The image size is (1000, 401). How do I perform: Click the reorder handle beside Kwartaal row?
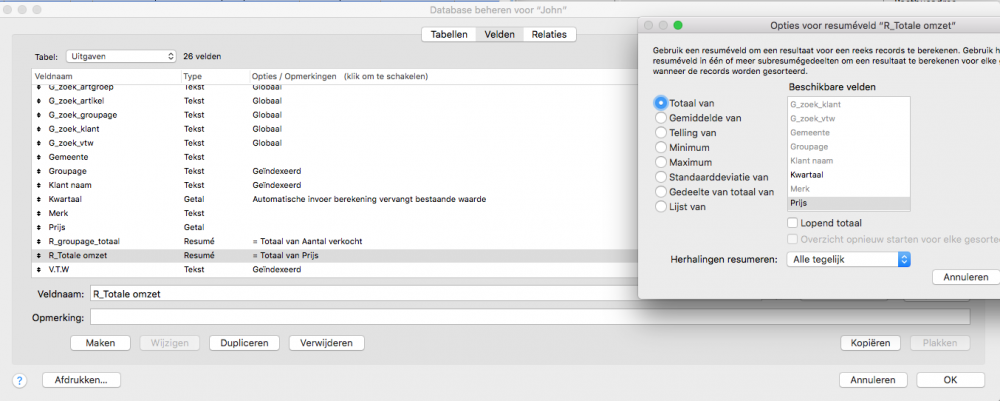[39, 199]
